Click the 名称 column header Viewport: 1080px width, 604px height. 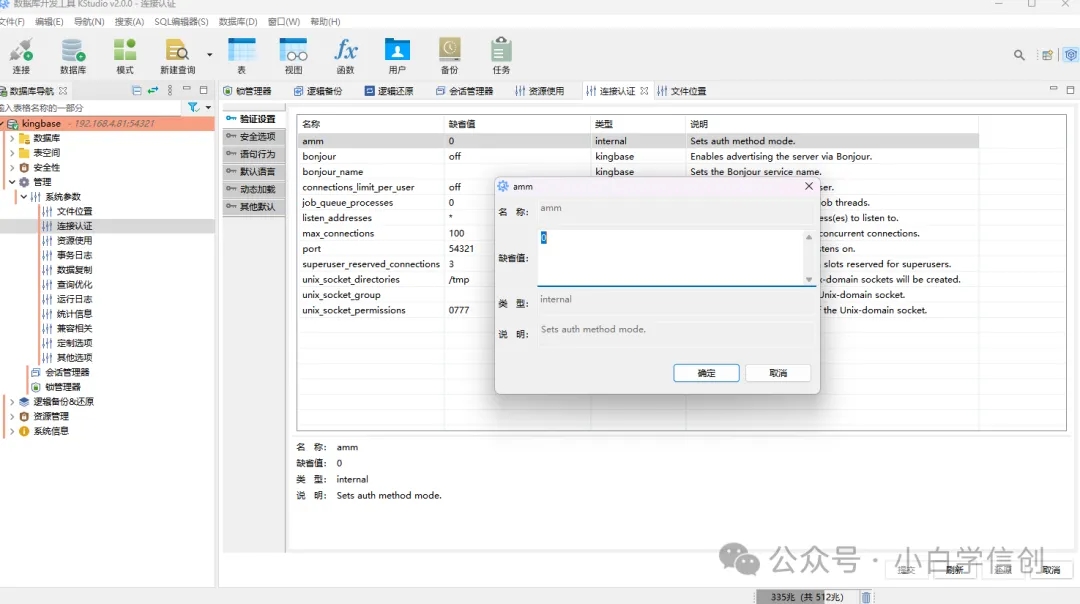371,124
